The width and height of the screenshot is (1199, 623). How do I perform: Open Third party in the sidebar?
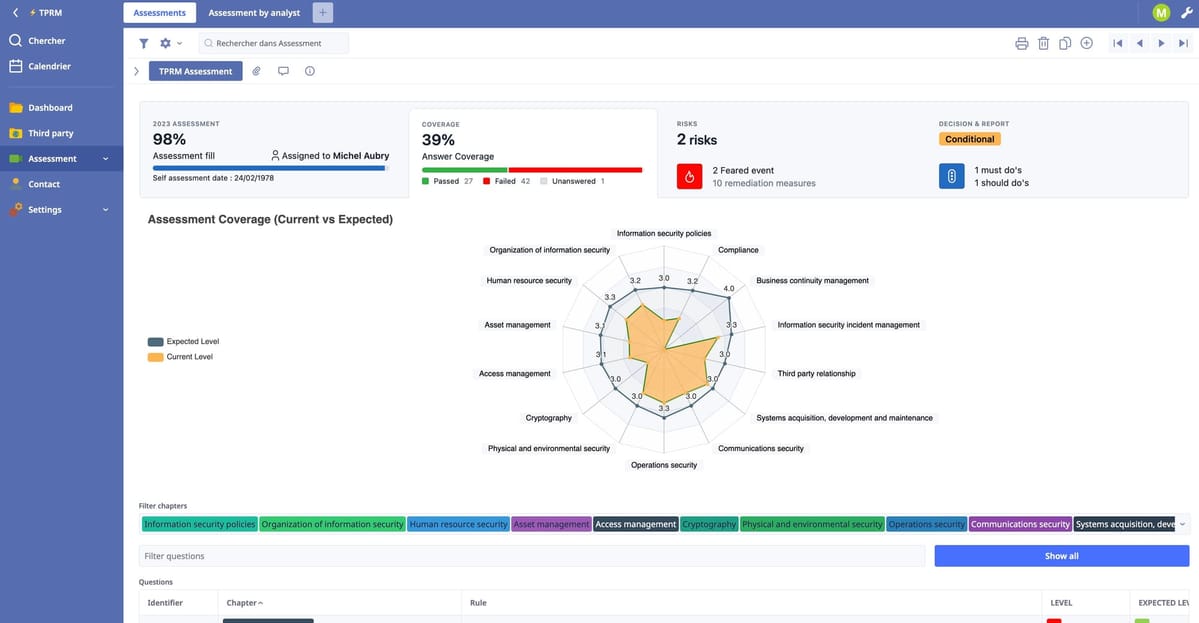point(50,133)
